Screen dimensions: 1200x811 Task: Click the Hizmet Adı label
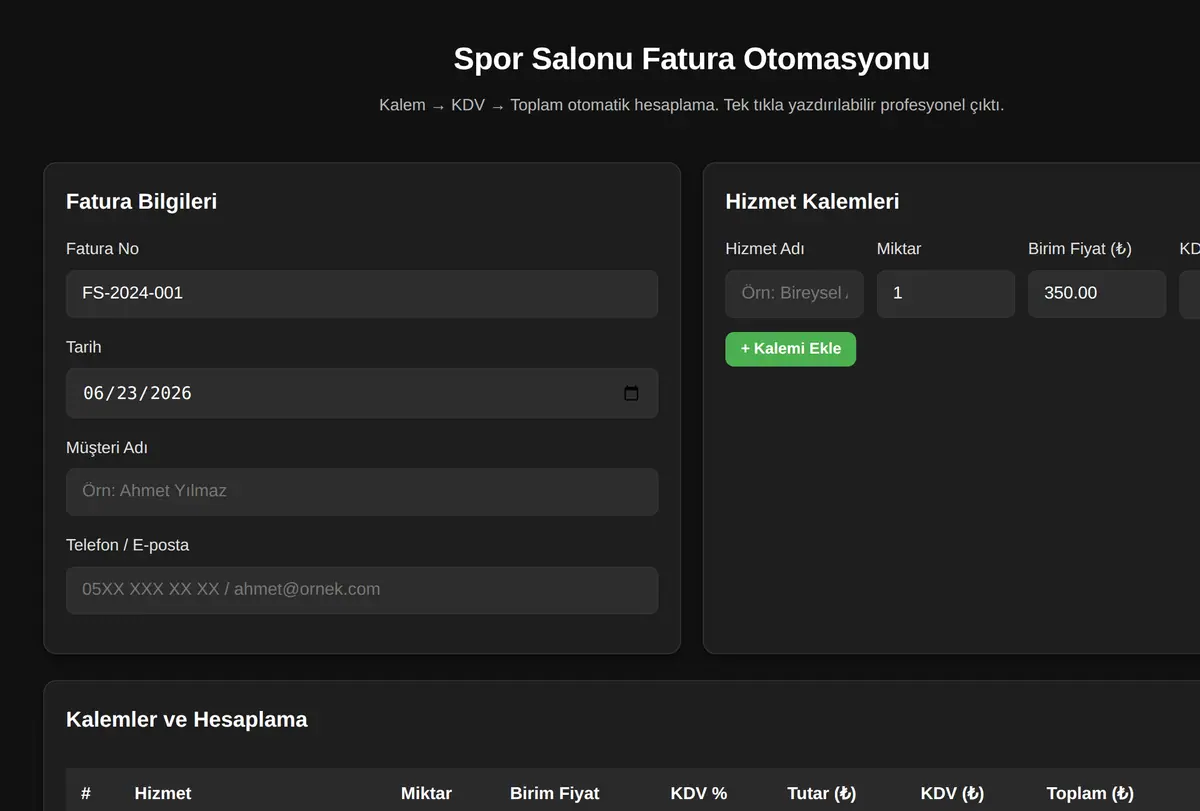point(765,249)
